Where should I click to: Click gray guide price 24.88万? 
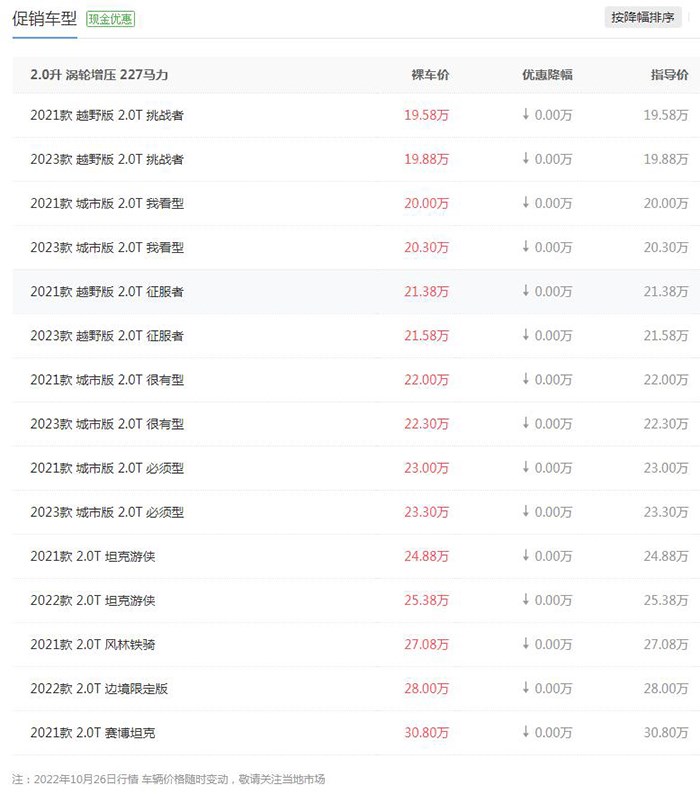tap(666, 557)
